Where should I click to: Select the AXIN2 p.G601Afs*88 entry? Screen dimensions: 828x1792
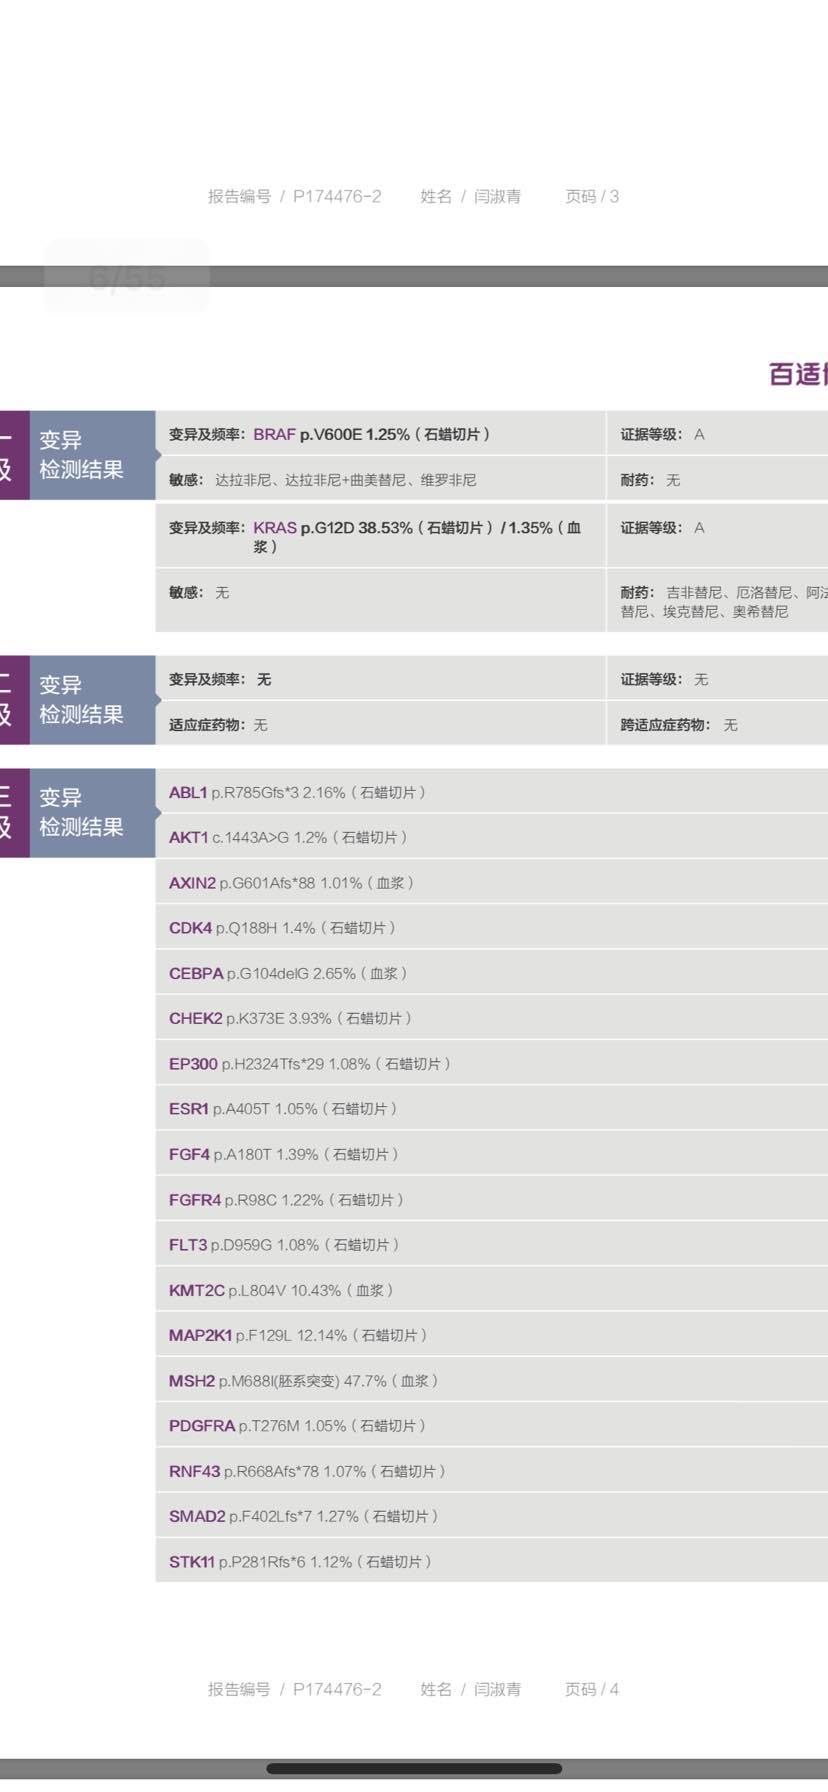[291, 883]
